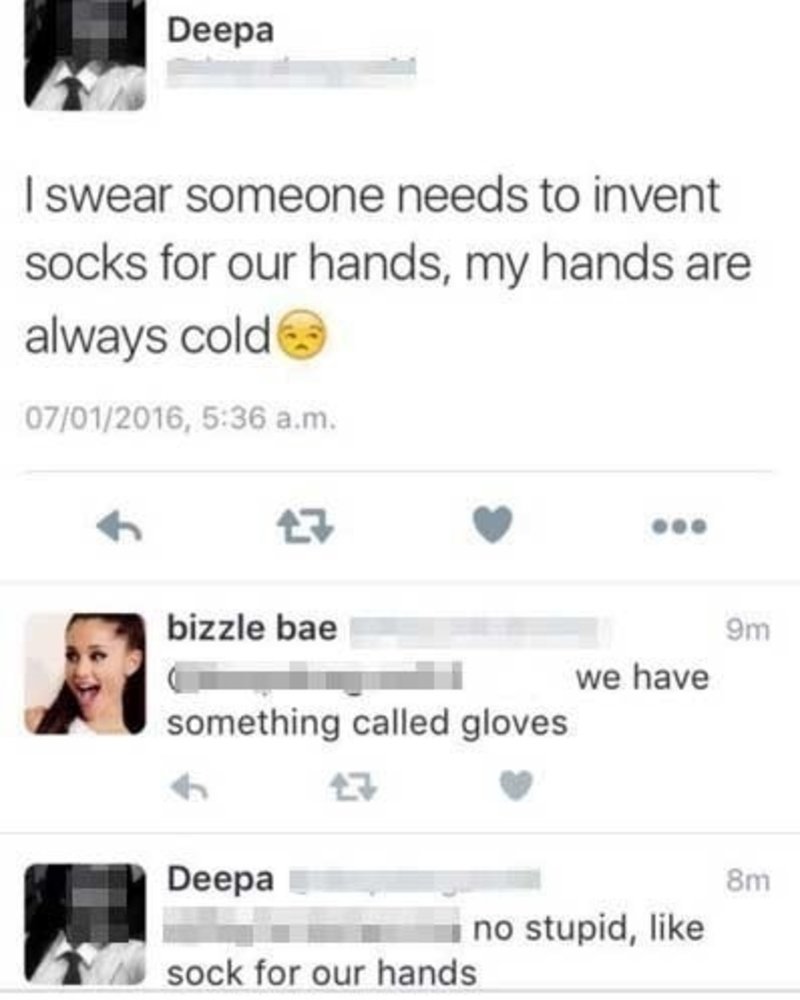Screen dimensions: 800x1000
Task: Retweet Deepa's socks for hands tweet
Action: point(306,526)
